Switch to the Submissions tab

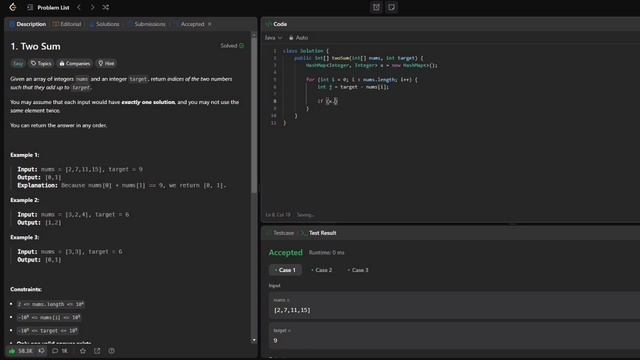coord(147,24)
